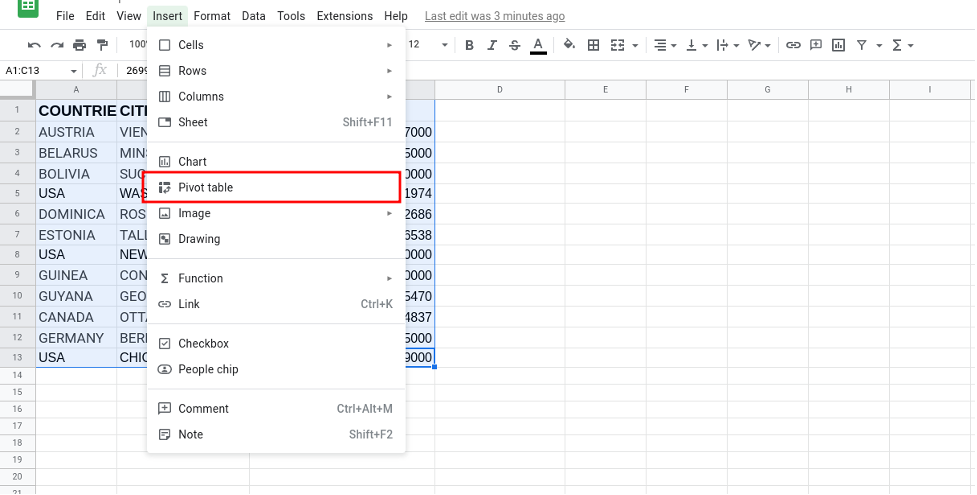The height and width of the screenshot is (495, 977).
Task: Choose Link from the Insert menu
Action: (x=276, y=304)
